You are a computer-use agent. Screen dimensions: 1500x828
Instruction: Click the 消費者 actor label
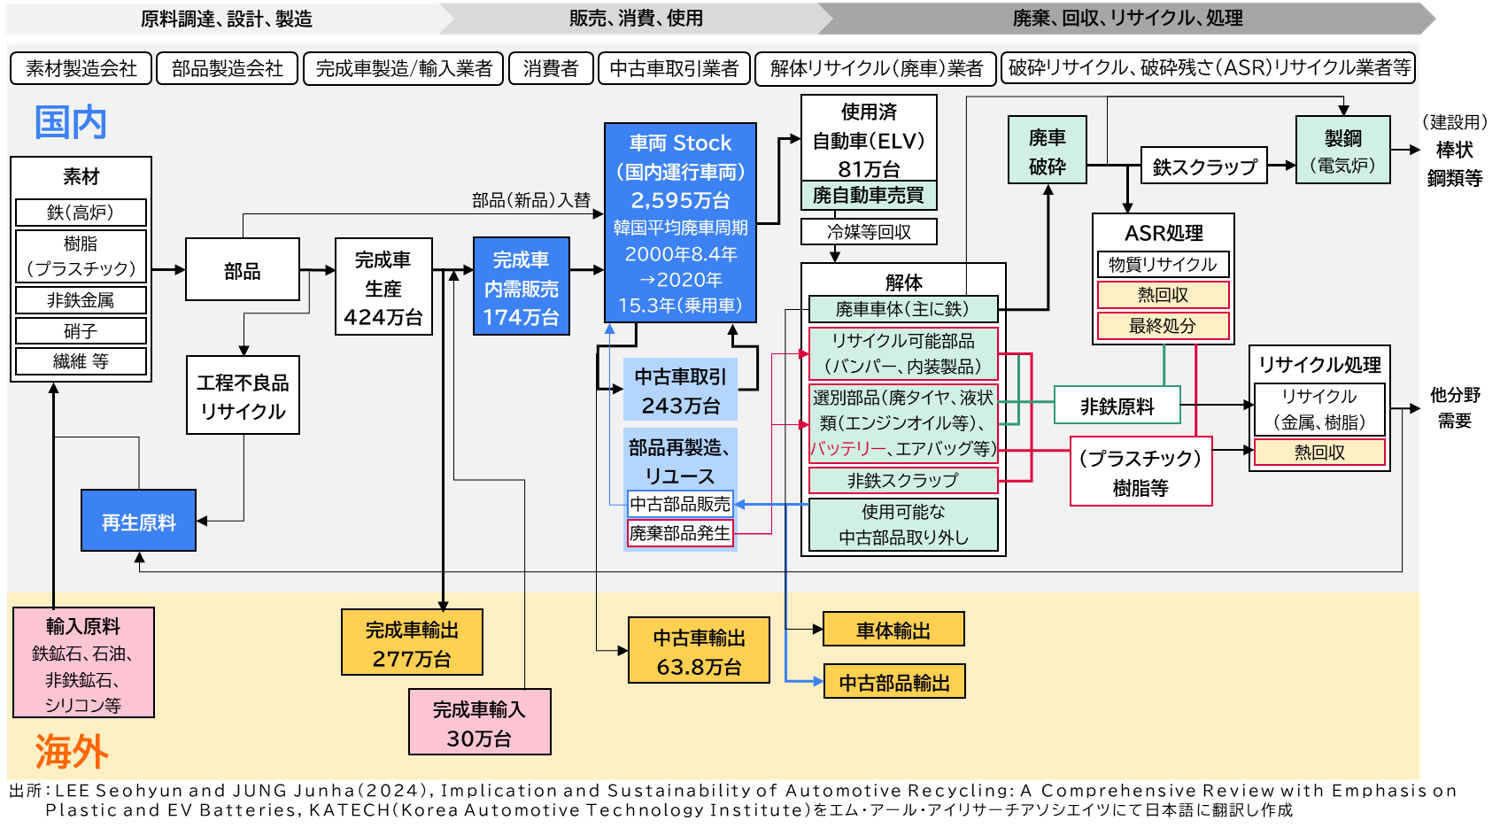[x=551, y=68]
